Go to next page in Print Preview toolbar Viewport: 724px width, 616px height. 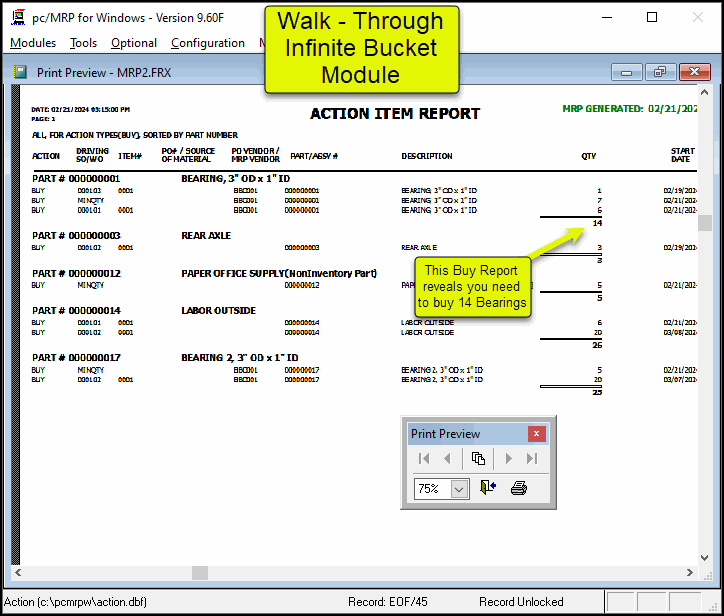point(508,459)
